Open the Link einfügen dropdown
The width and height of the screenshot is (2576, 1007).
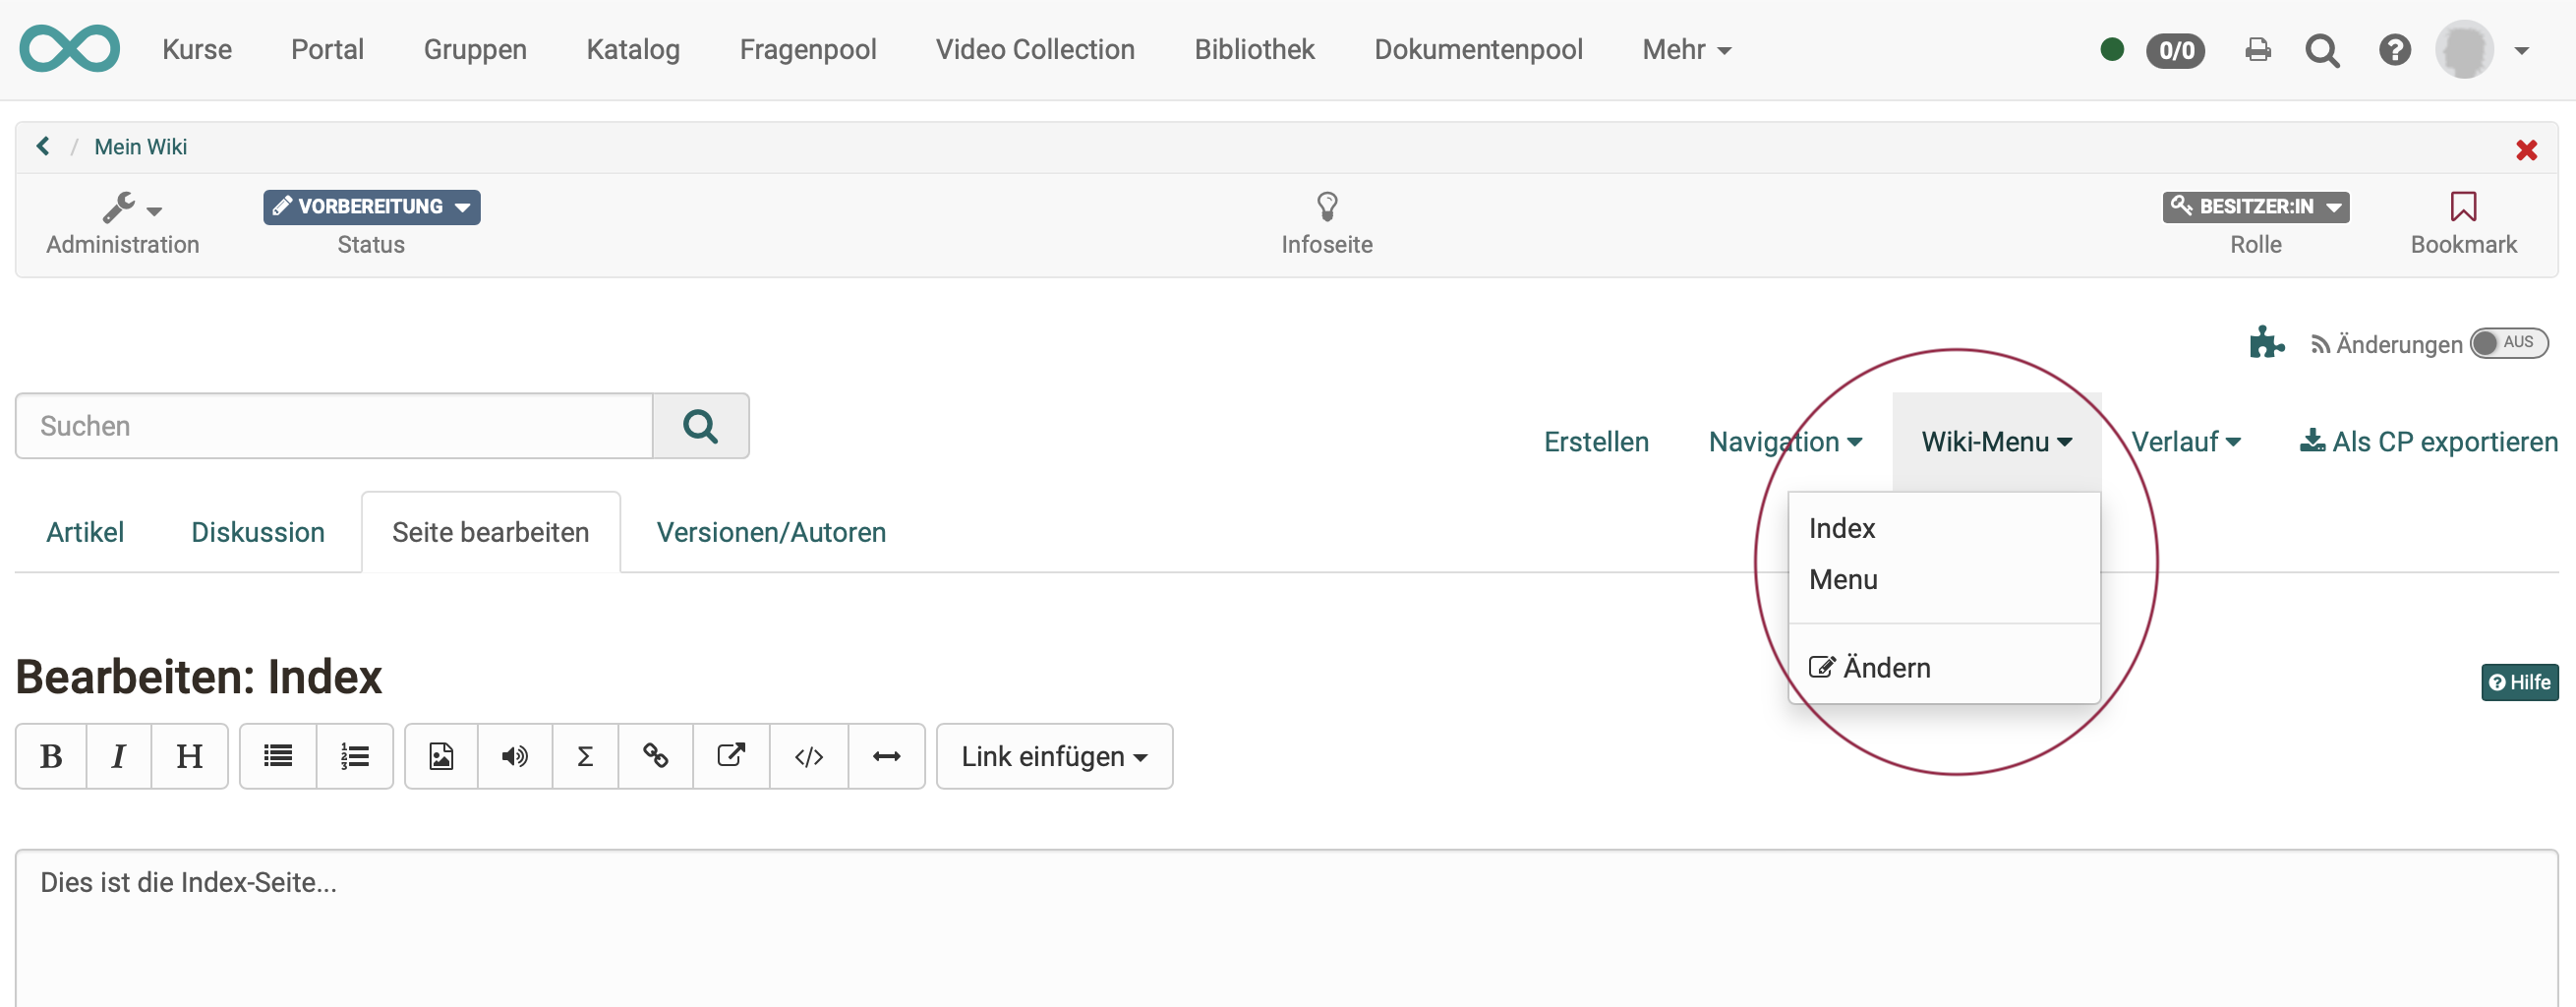click(x=1054, y=756)
